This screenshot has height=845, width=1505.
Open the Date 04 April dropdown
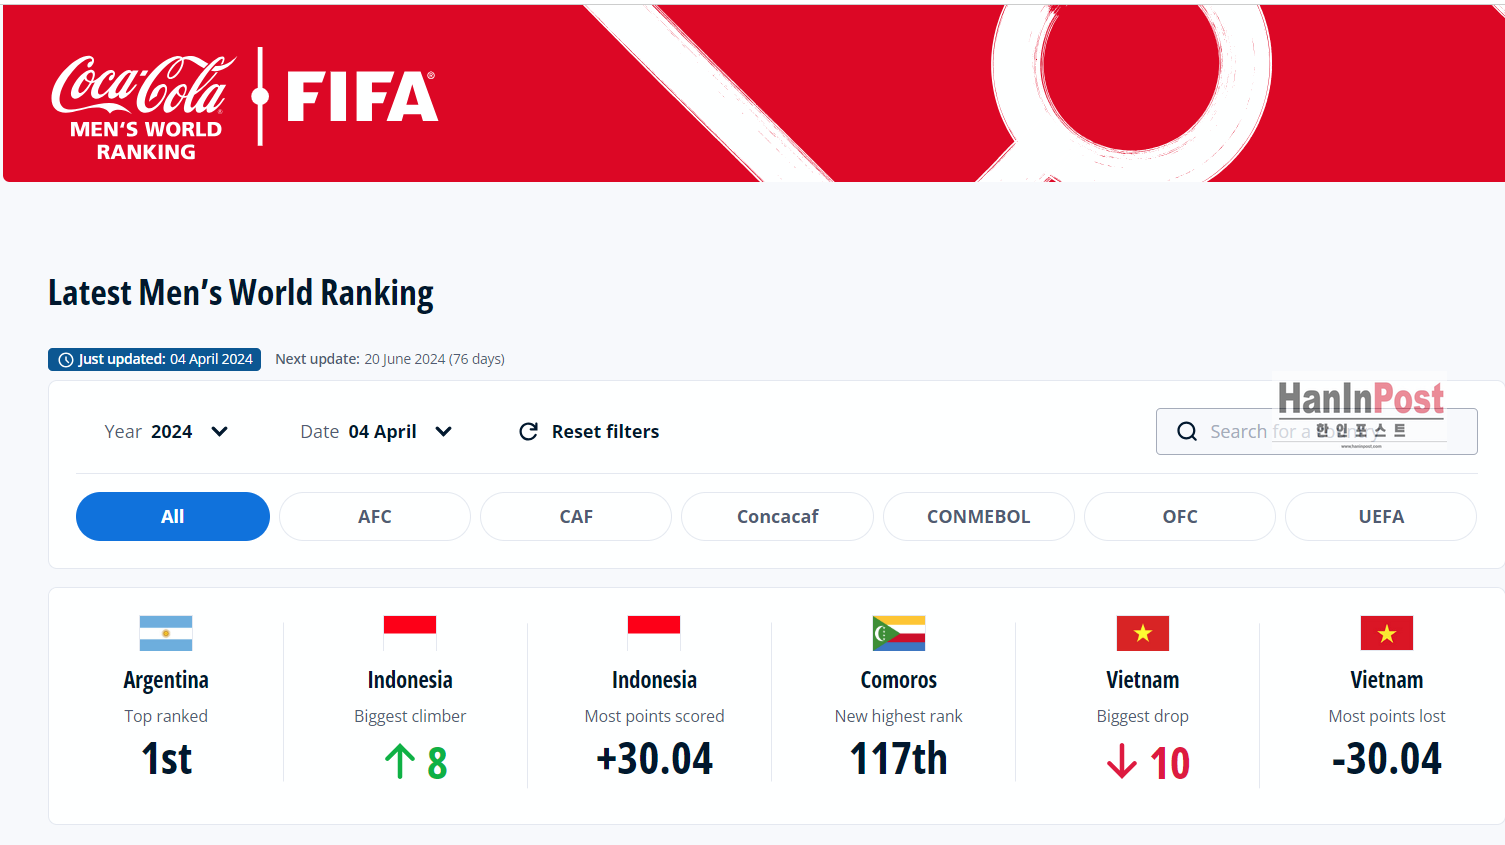pyautogui.click(x=376, y=431)
